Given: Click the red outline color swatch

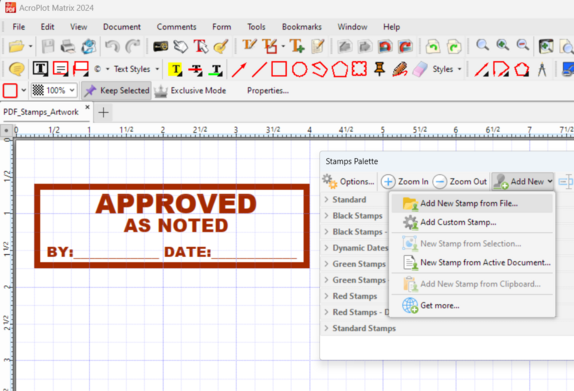Looking at the screenshot, I should (10, 90).
